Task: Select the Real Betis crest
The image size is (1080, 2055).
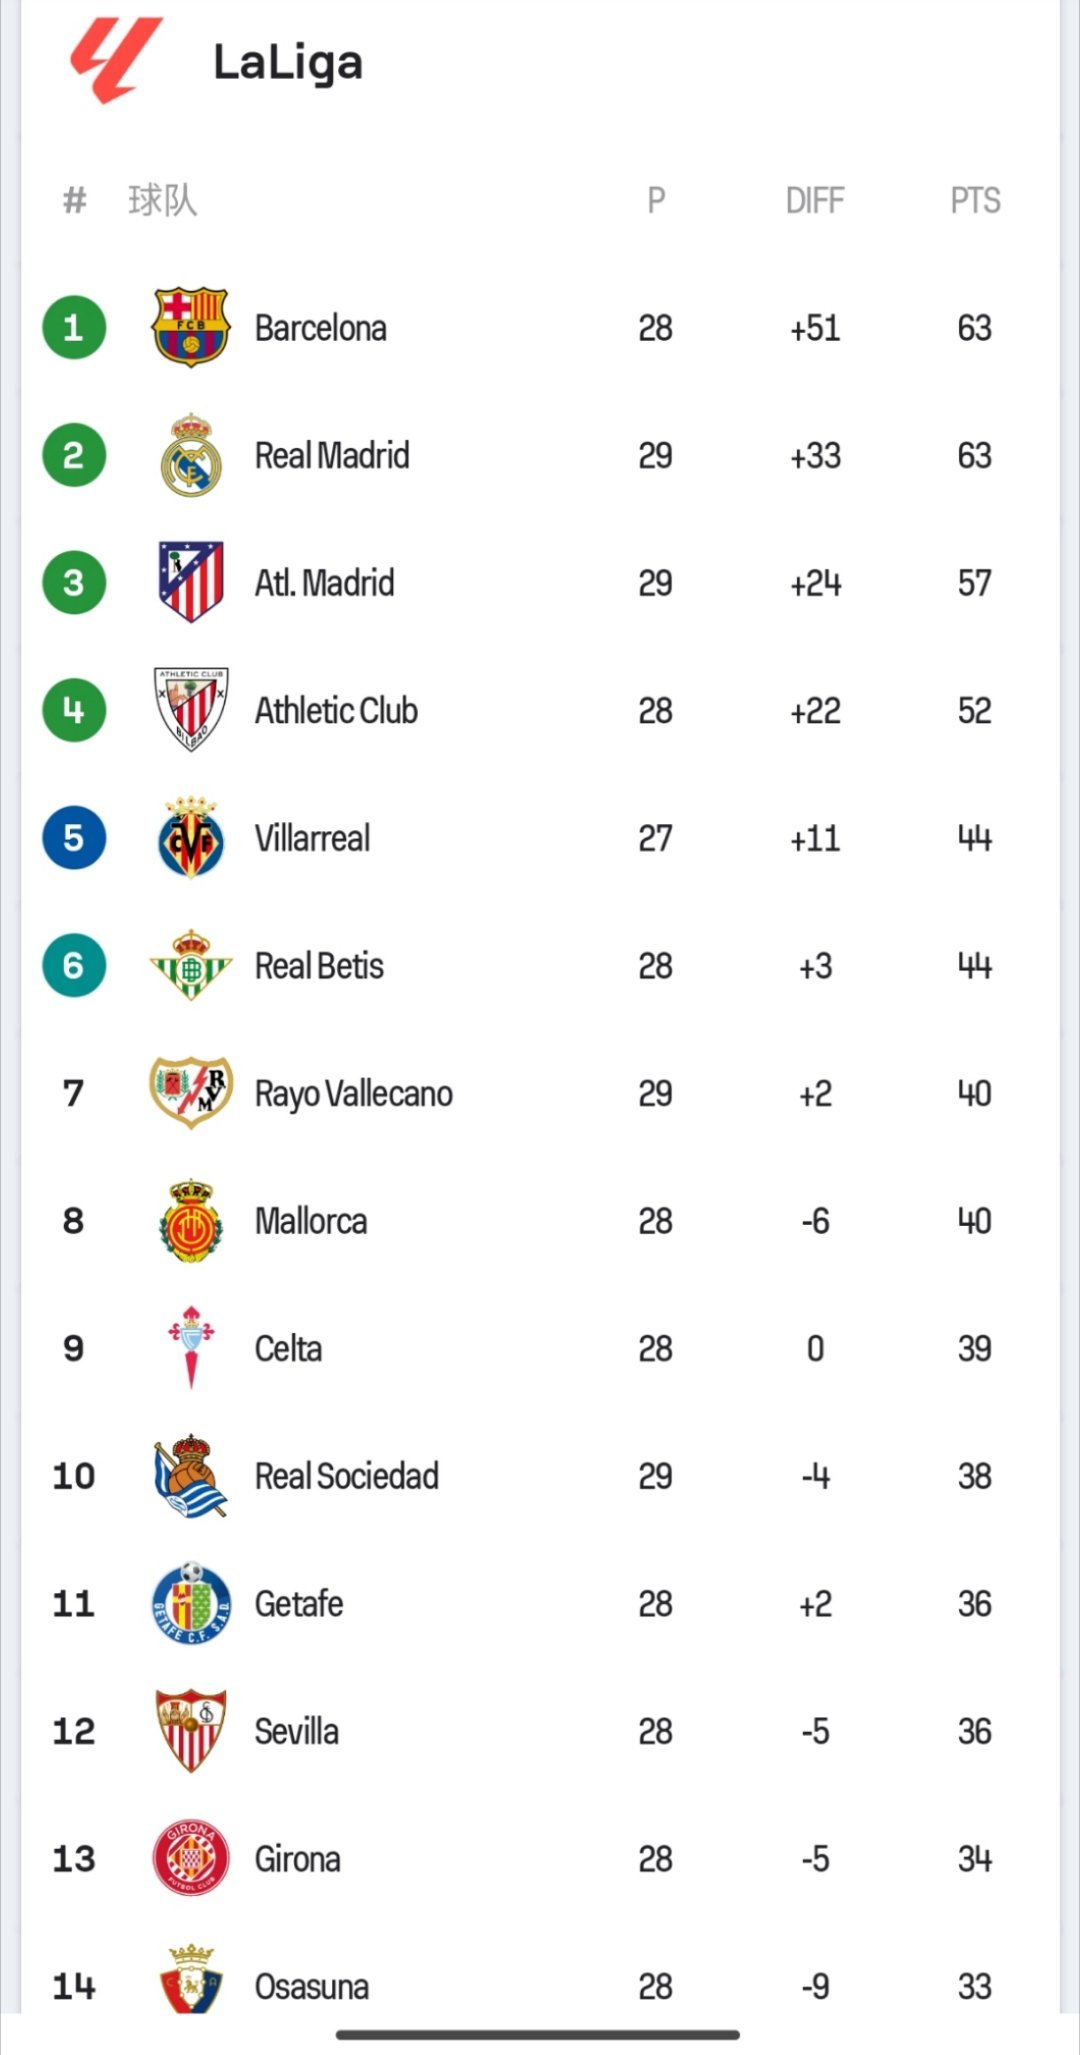Action: pos(190,965)
